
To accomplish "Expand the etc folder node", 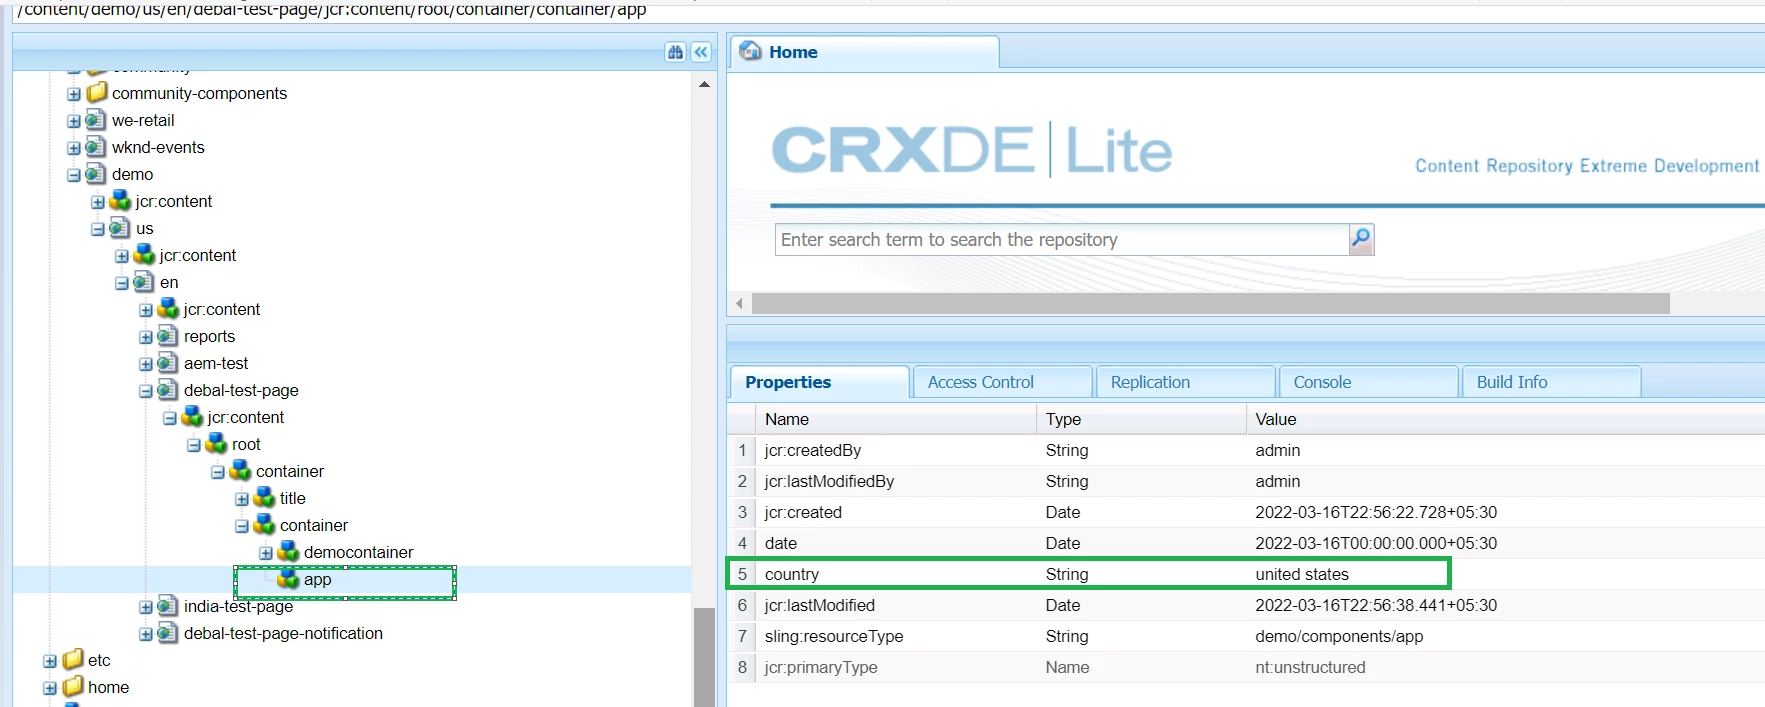I will click(x=50, y=661).
